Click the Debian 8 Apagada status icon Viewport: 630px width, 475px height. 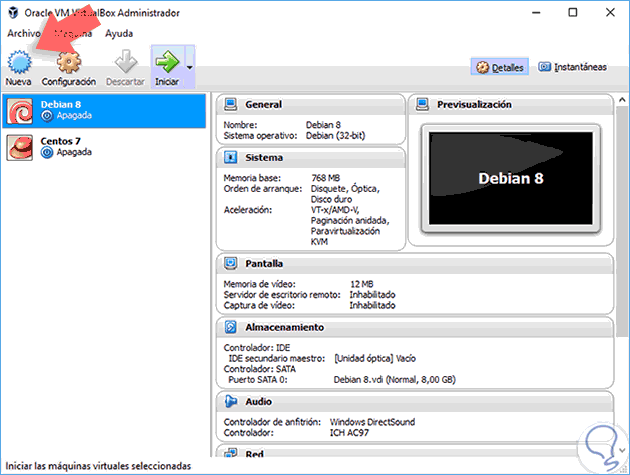point(47,116)
